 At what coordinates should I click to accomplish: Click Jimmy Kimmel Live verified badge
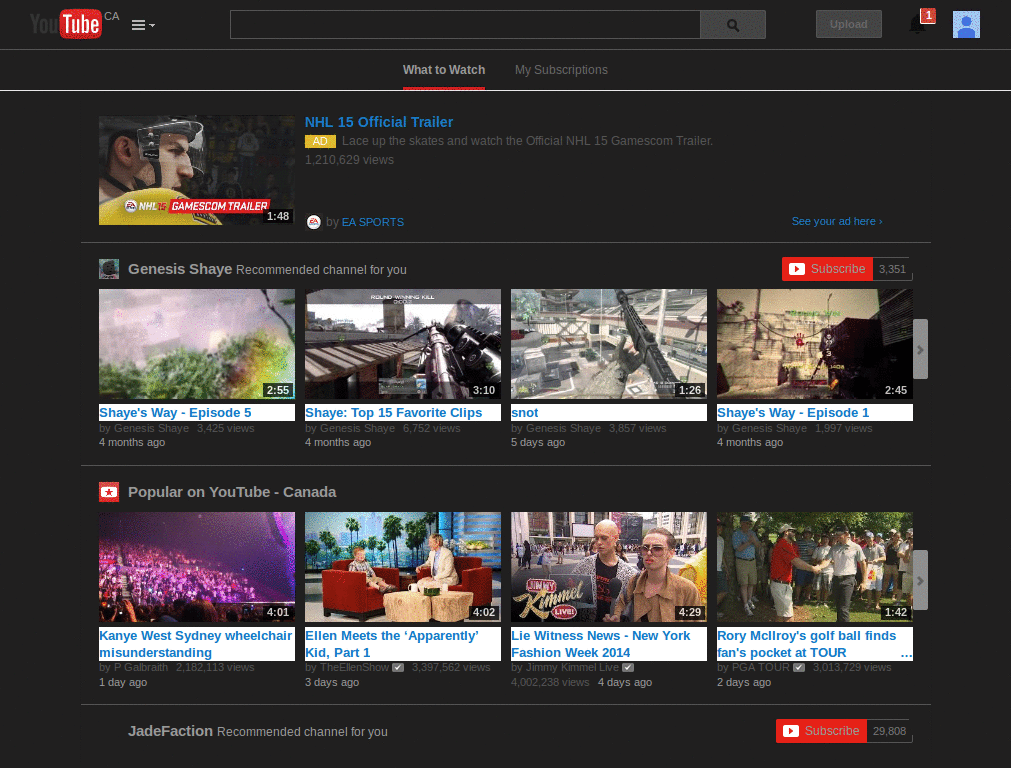click(x=628, y=667)
